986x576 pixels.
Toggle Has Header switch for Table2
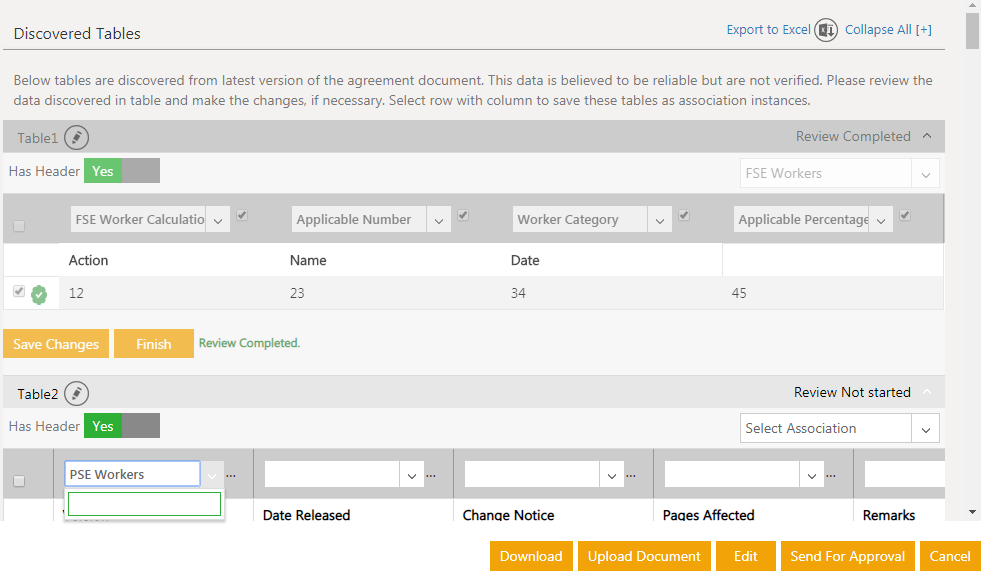click(122, 426)
